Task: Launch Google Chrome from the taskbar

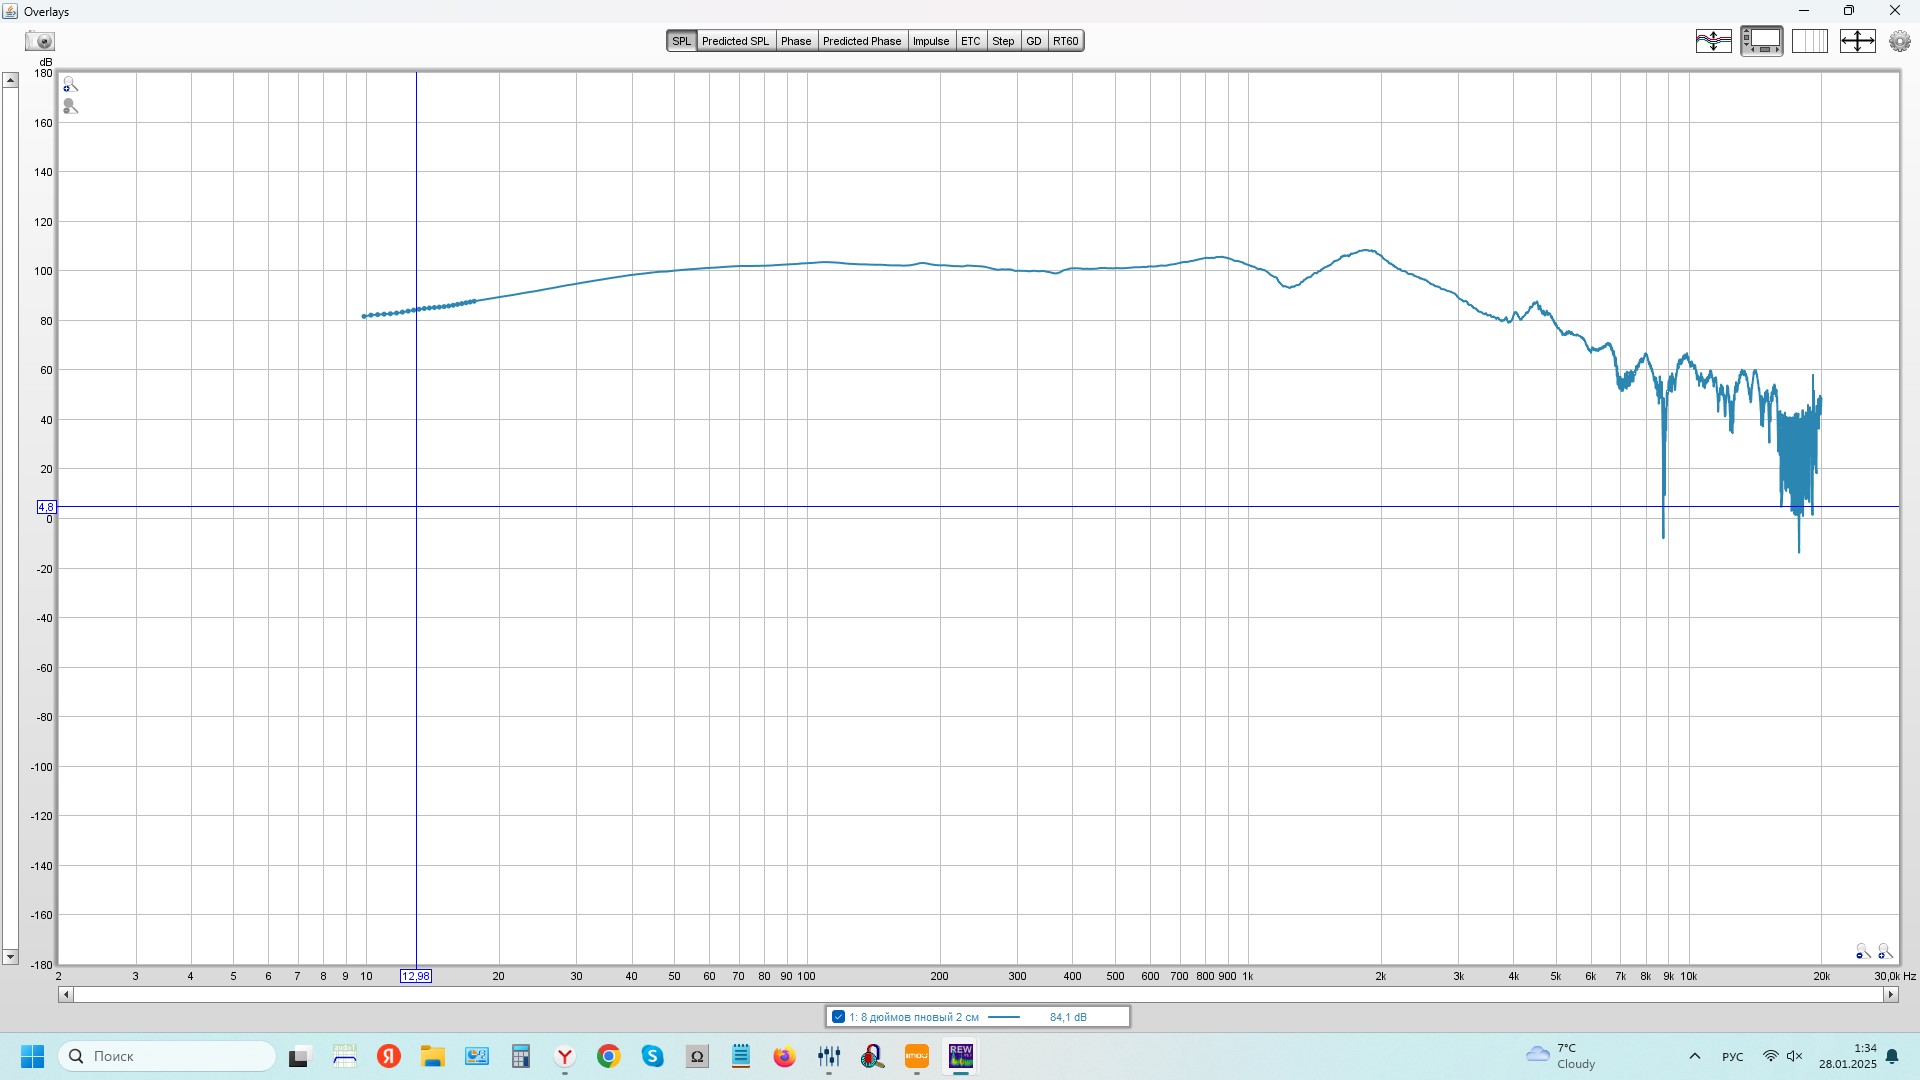Action: (608, 1056)
